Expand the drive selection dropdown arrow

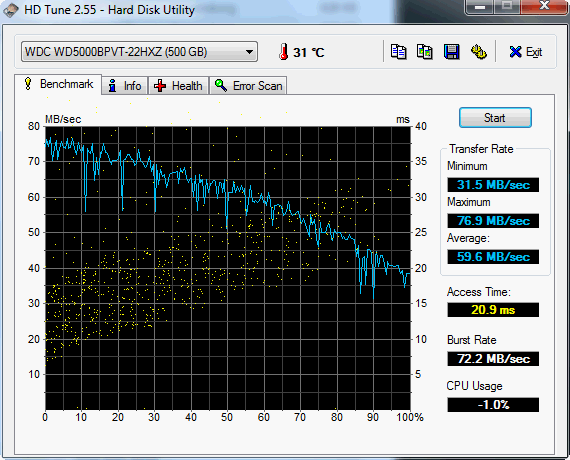click(249, 52)
